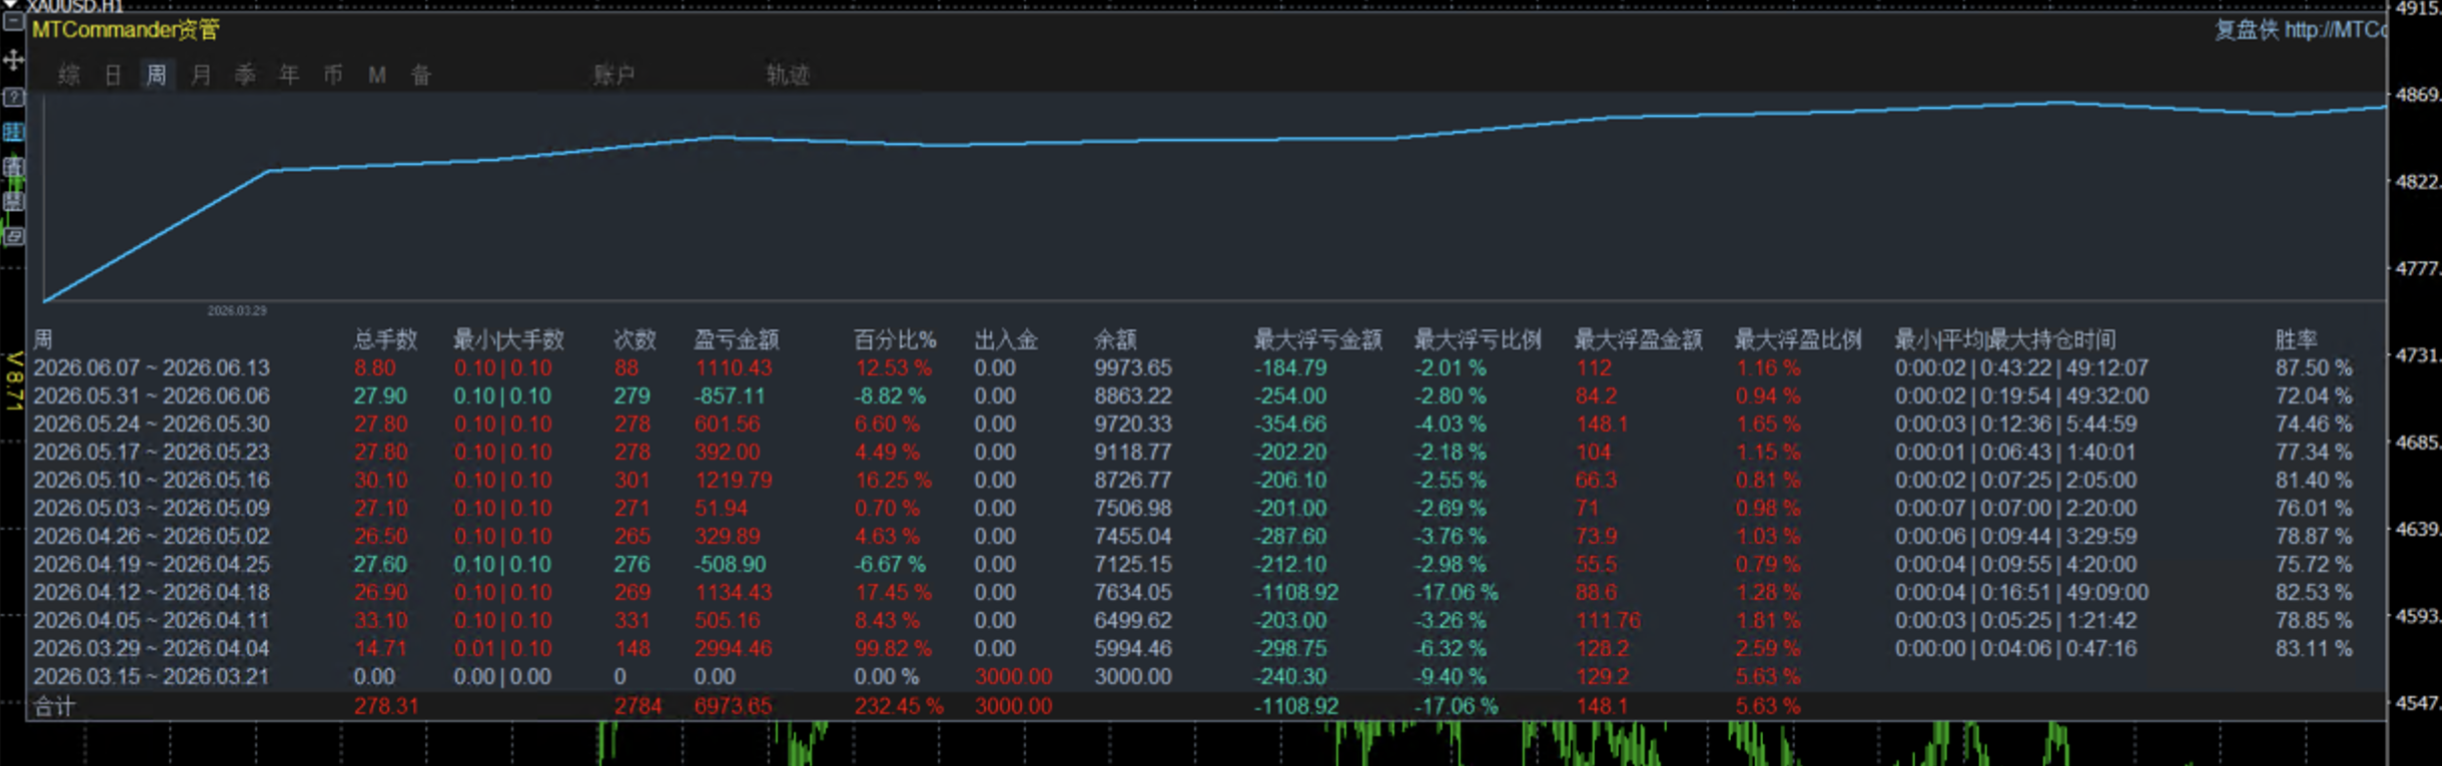The width and height of the screenshot is (2442, 766).
Task: Click the 出入金 column header
Action: (x=1006, y=340)
